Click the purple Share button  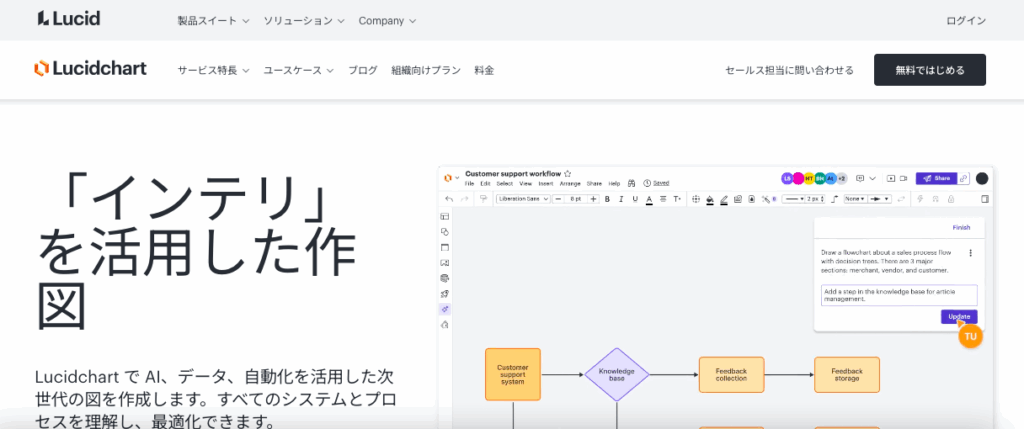point(936,178)
